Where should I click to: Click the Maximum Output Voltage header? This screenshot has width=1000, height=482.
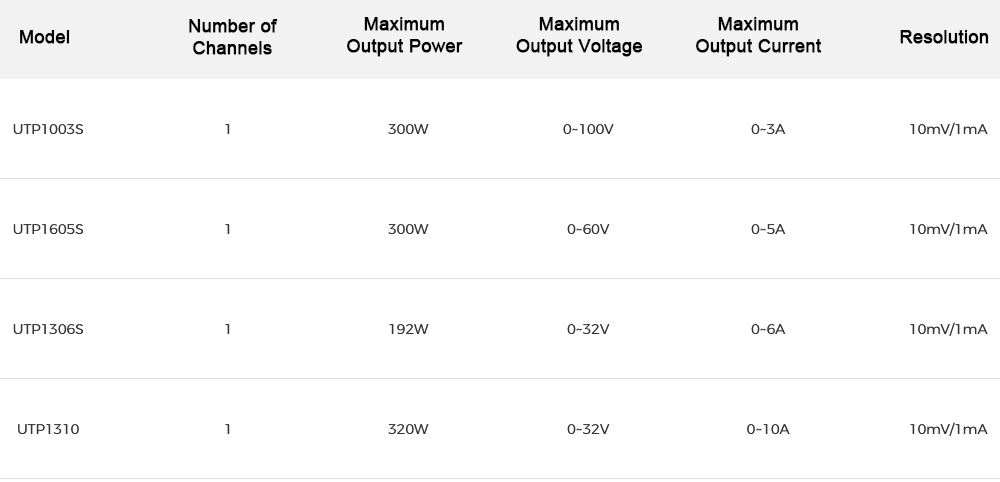tap(579, 36)
